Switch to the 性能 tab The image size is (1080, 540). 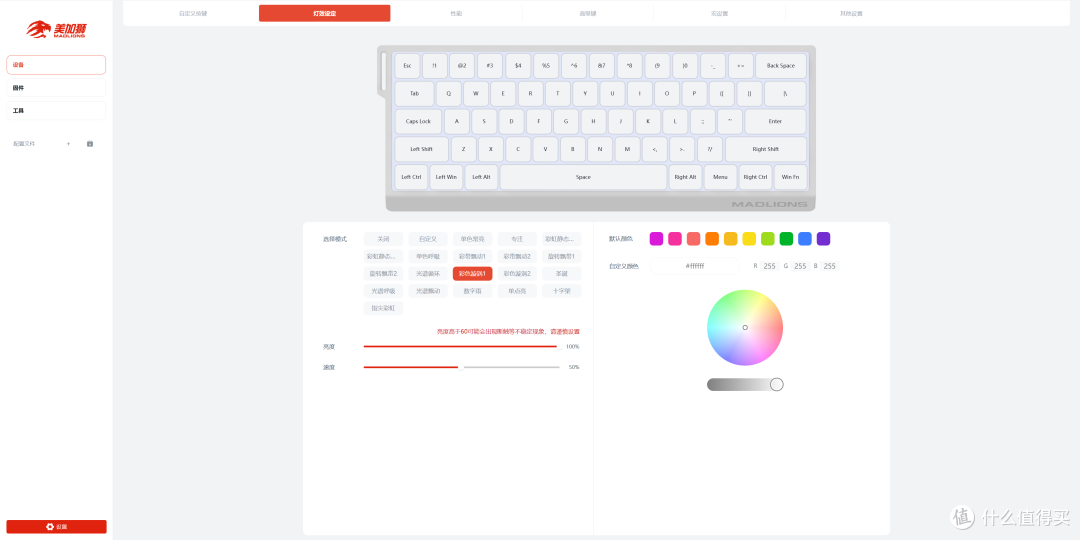coord(456,13)
